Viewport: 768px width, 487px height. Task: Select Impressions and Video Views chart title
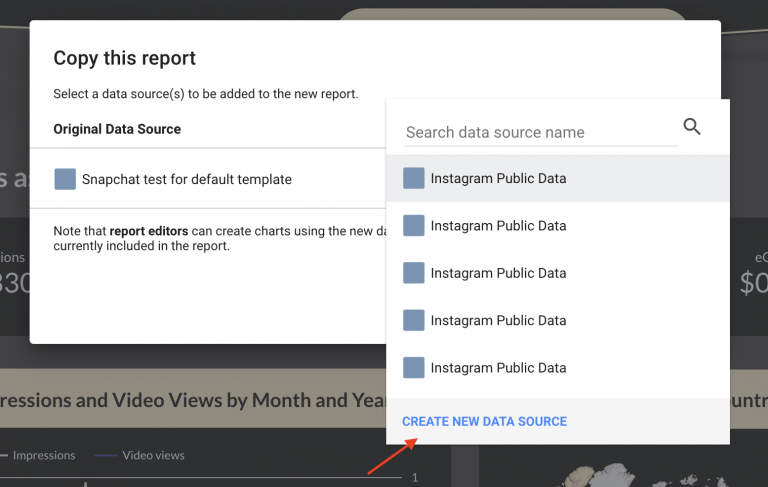coord(190,401)
